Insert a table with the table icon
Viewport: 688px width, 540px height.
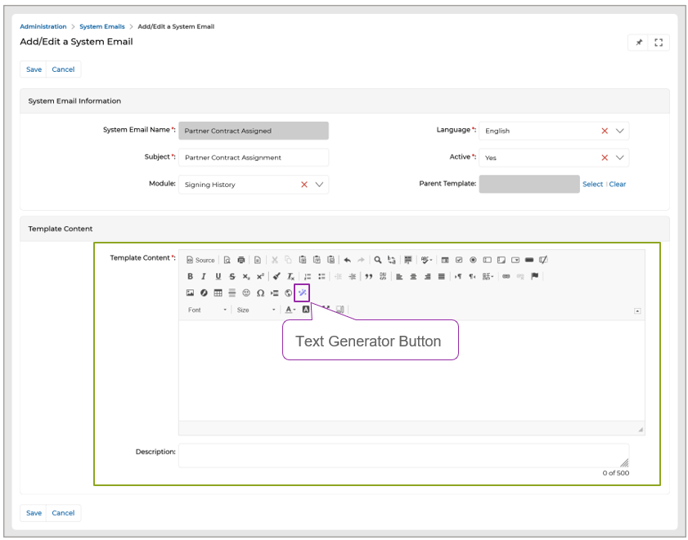[218, 293]
